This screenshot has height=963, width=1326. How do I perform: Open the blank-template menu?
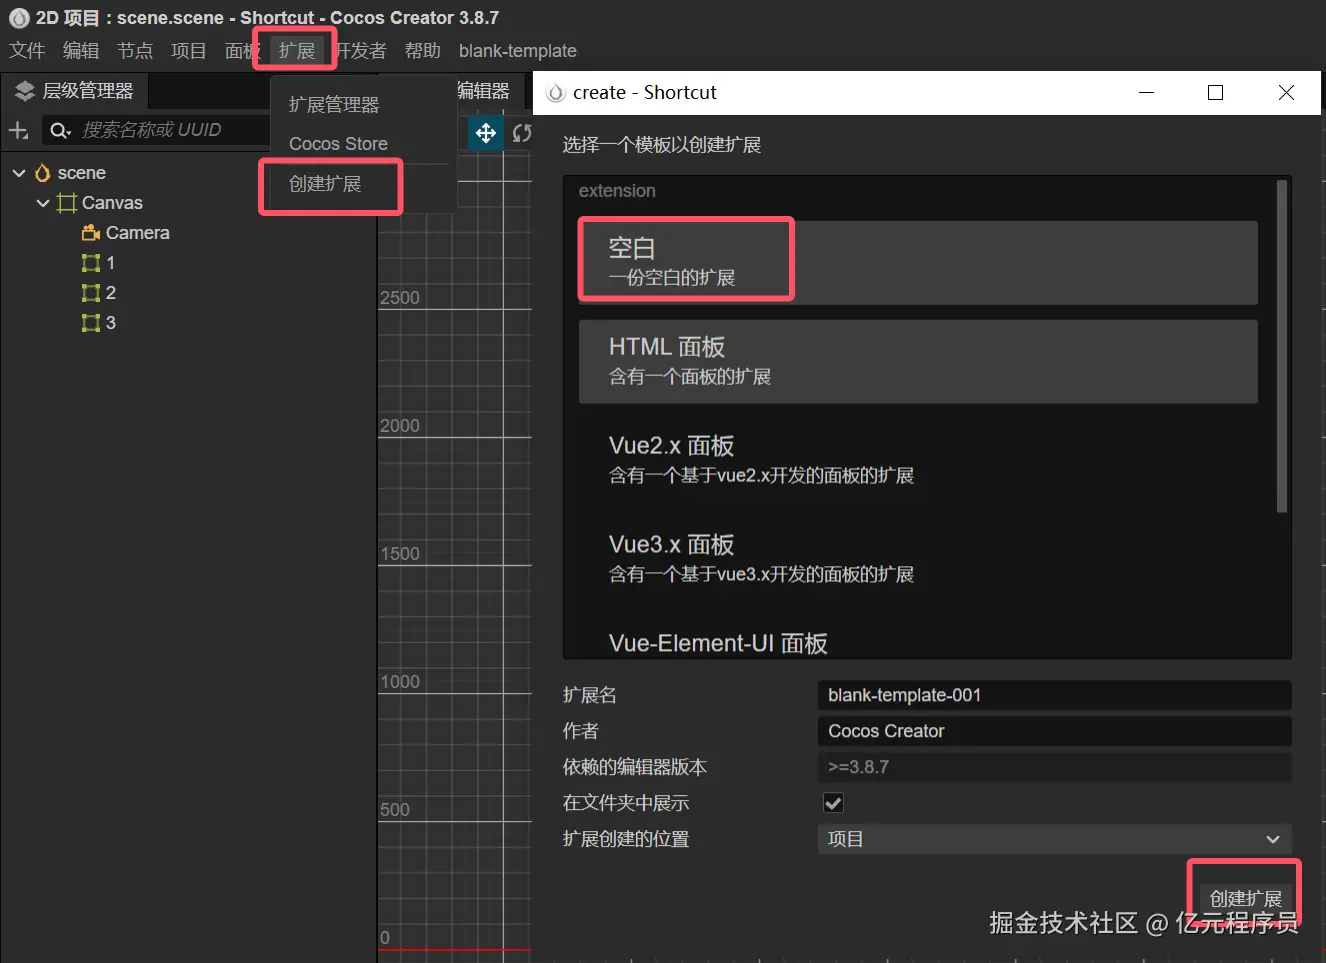pyautogui.click(x=518, y=51)
